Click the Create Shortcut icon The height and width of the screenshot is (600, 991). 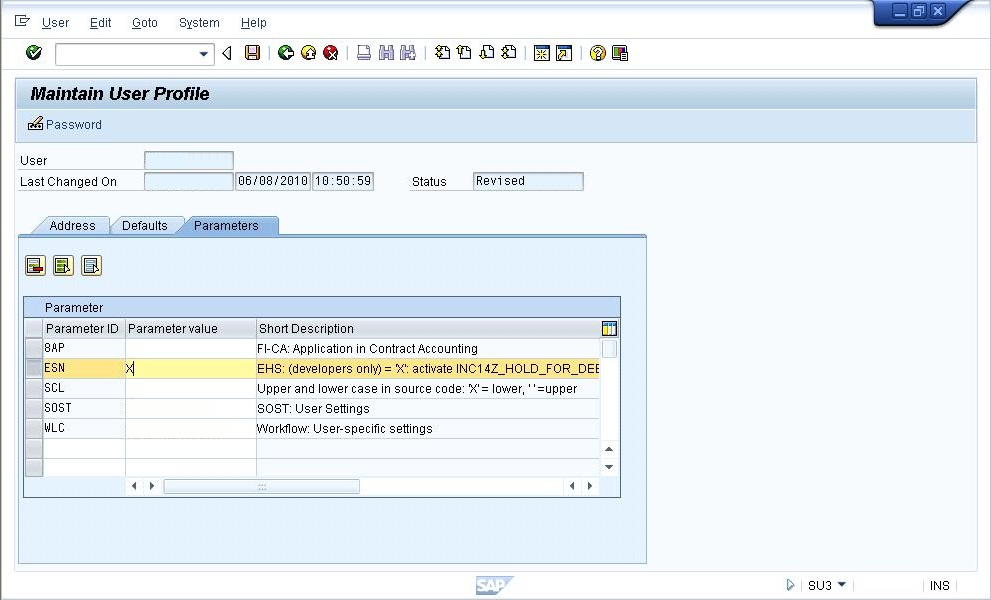click(562, 53)
